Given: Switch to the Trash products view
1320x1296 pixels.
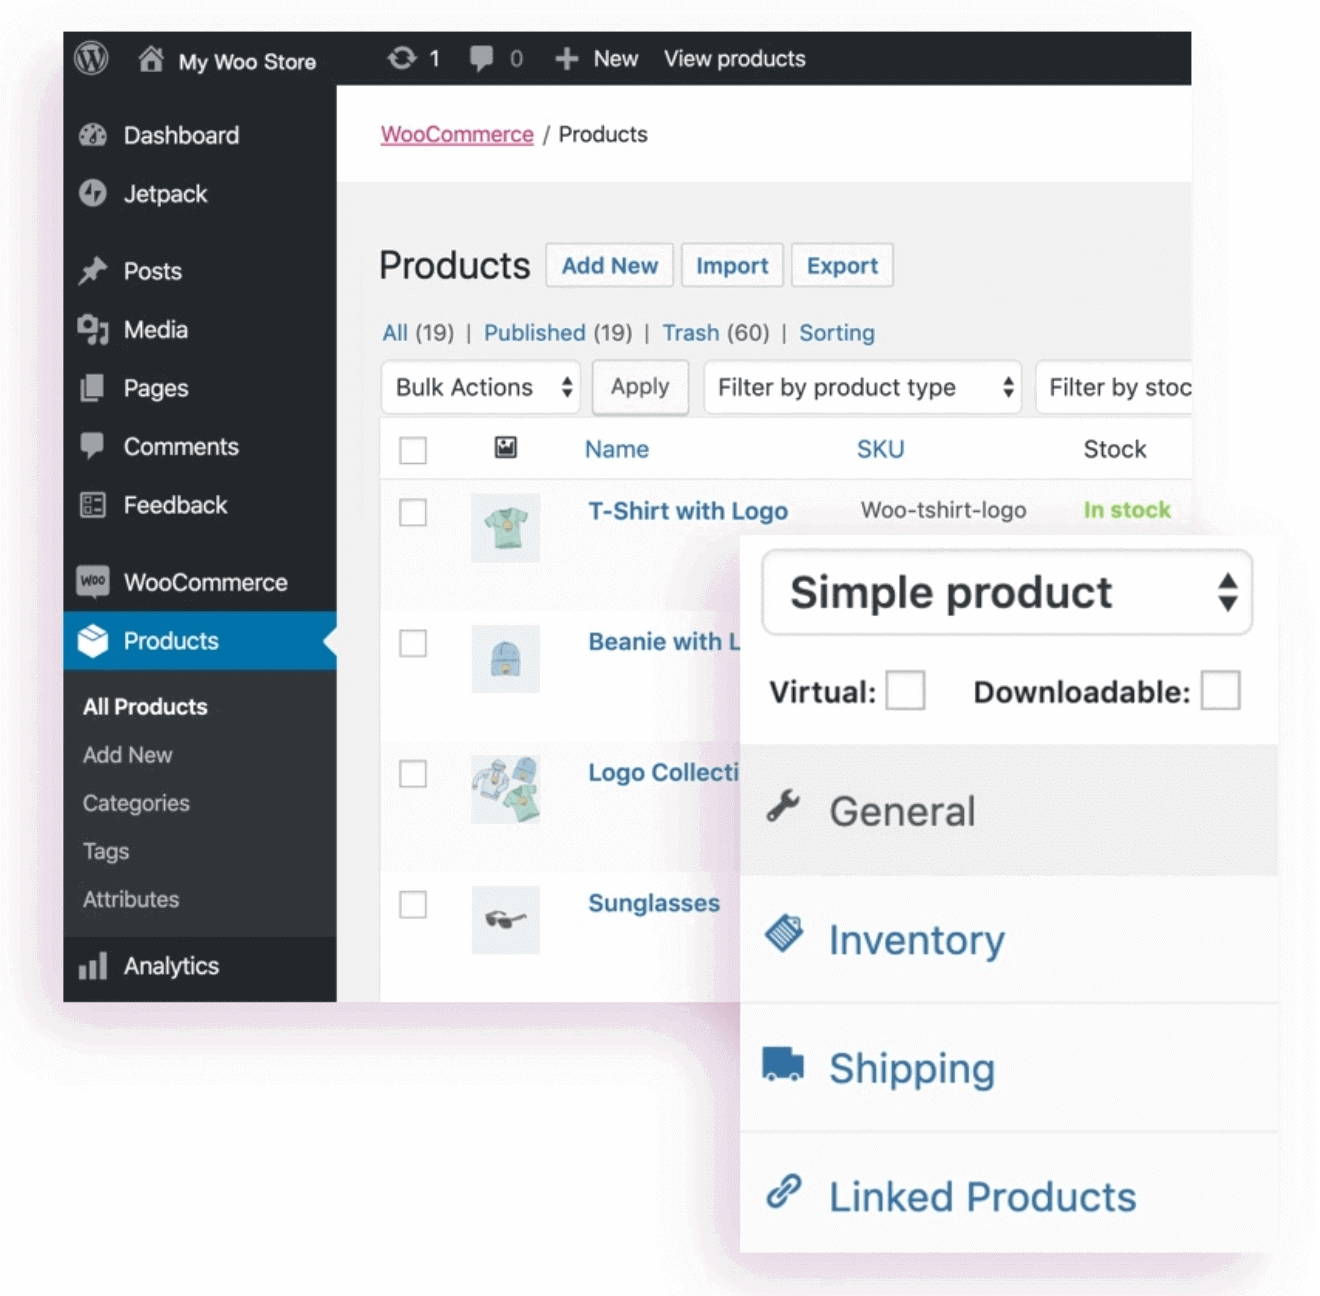Looking at the screenshot, I should click(x=692, y=333).
